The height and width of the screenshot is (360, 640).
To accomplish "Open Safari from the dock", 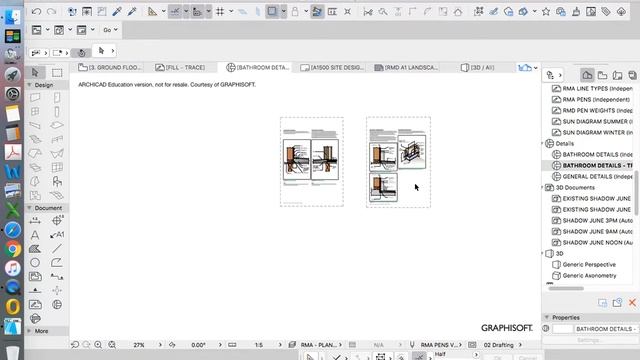I will (x=13, y=230).
